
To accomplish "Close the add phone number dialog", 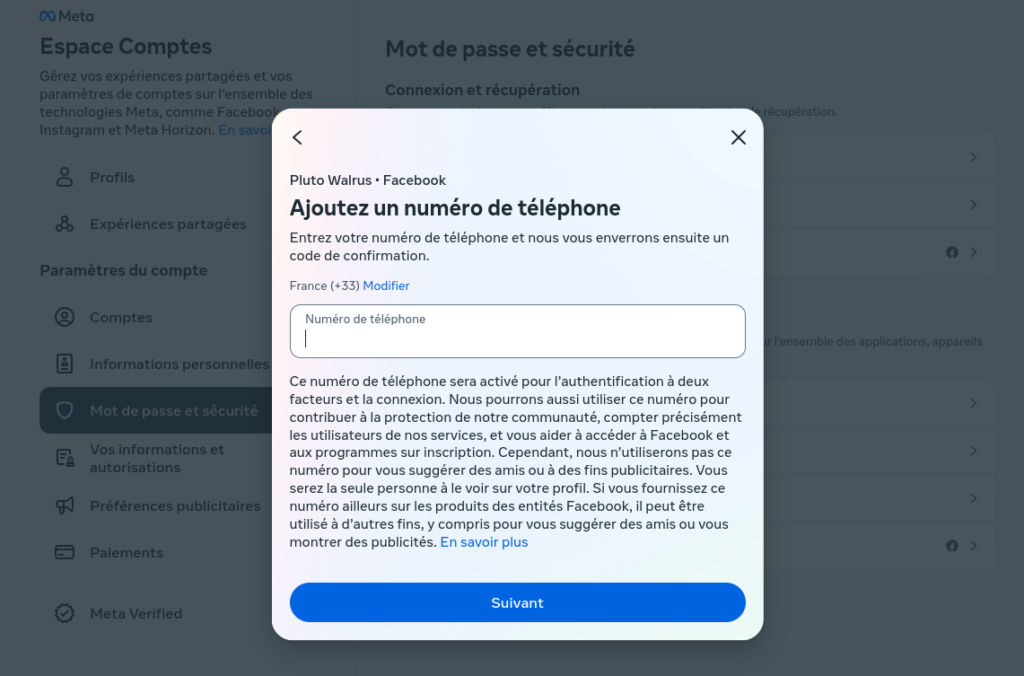I will 738,137.
